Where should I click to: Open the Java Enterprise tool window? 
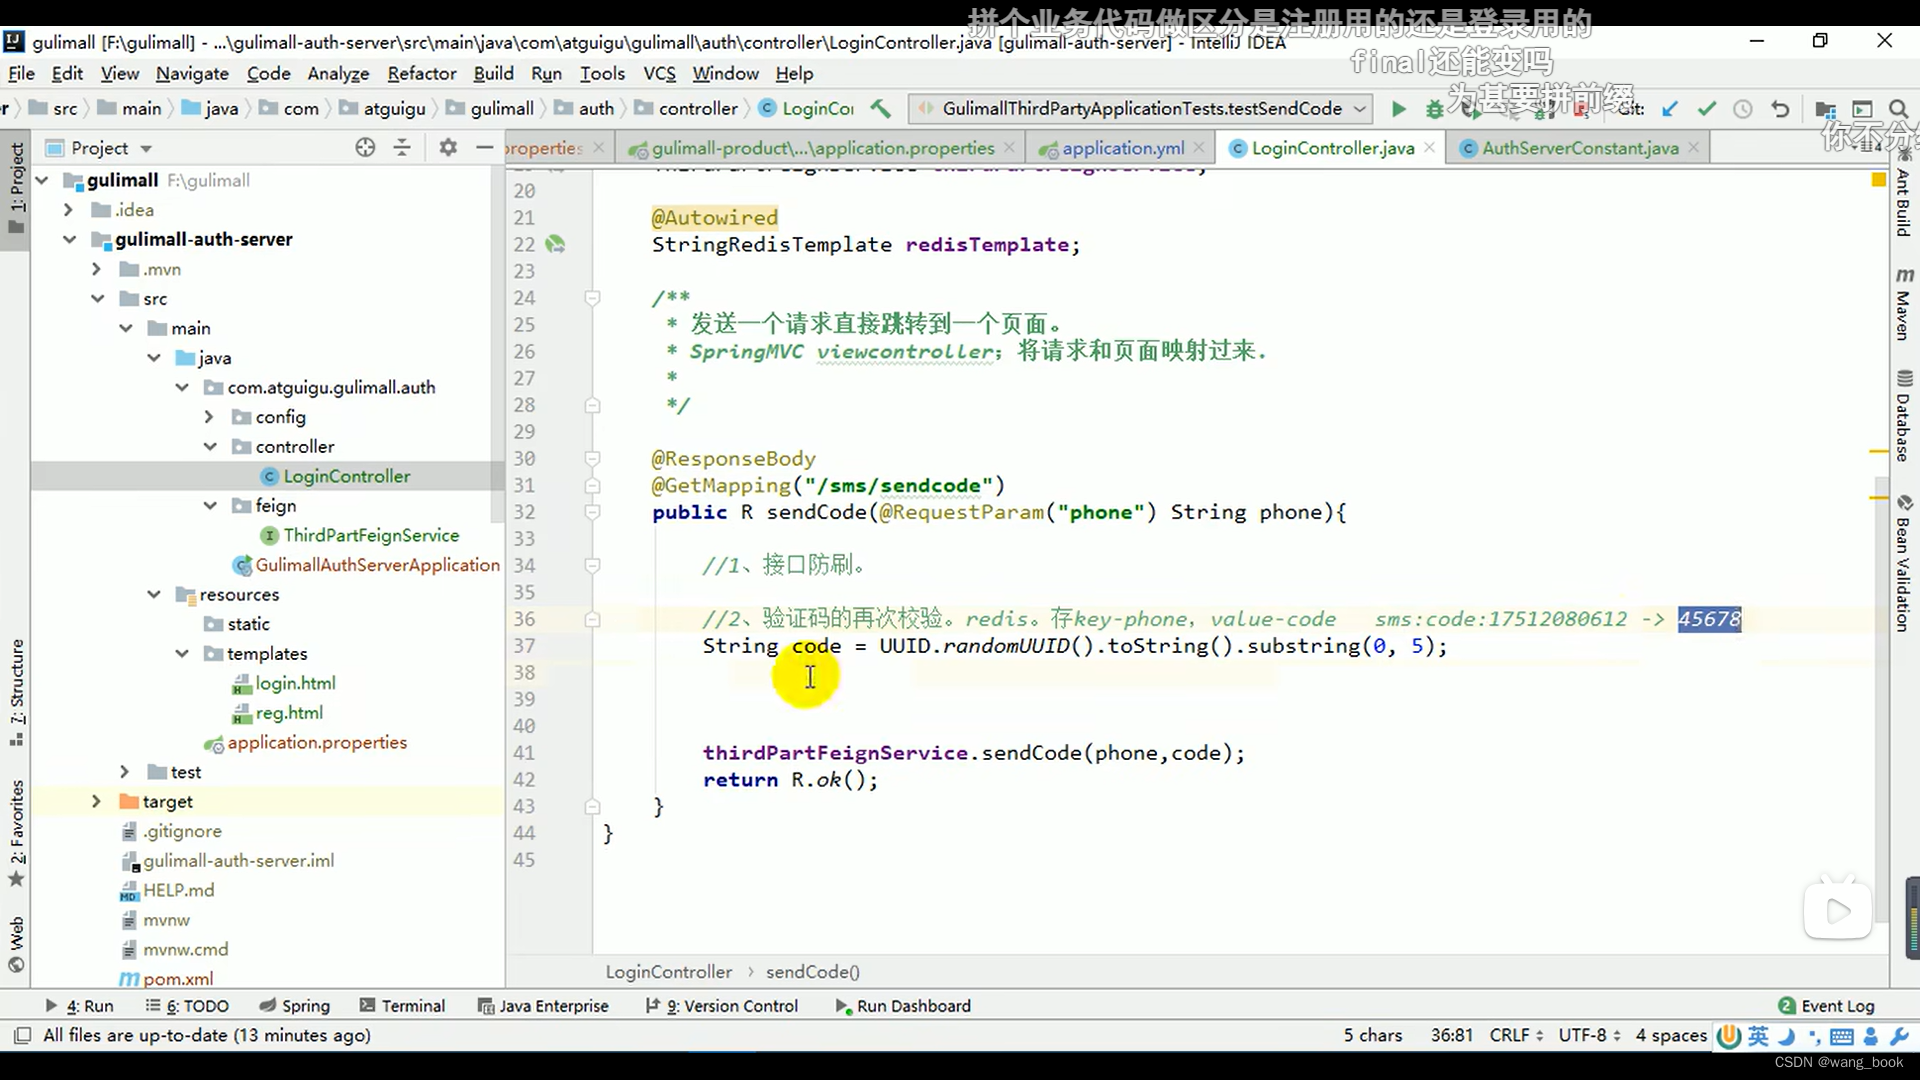[543, 1006]
